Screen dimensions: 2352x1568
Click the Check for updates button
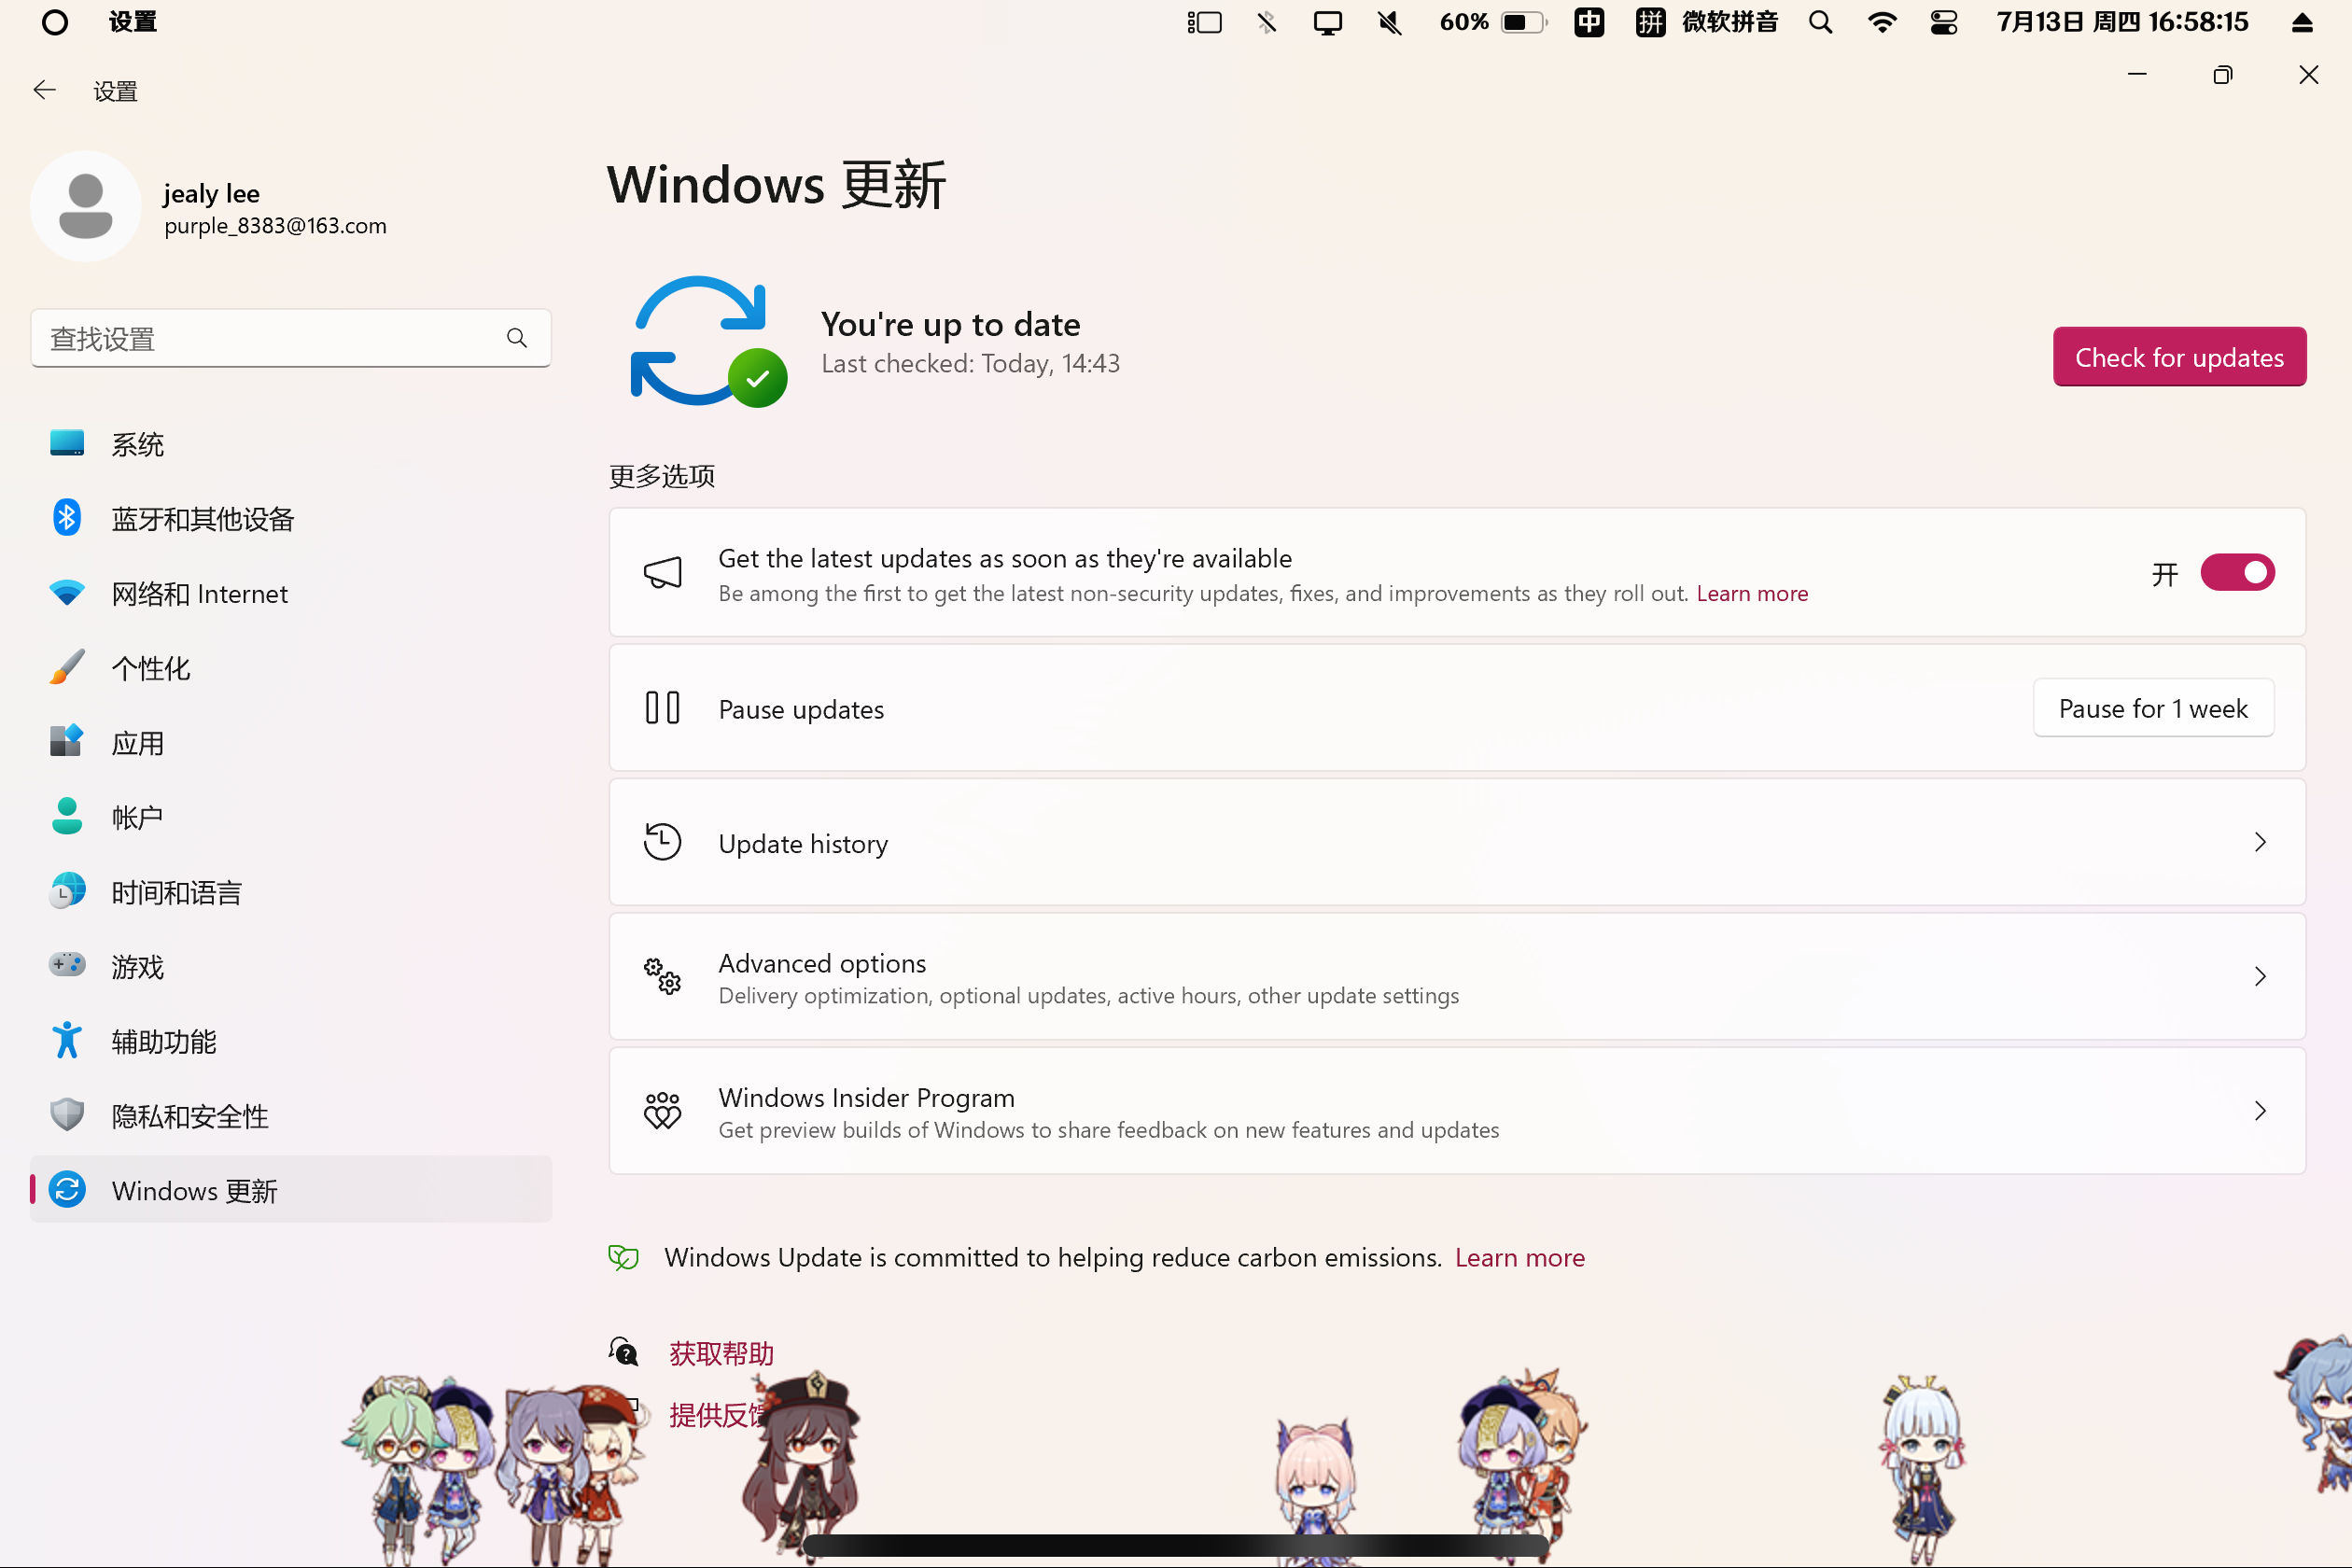click(x=2179, y=357)
